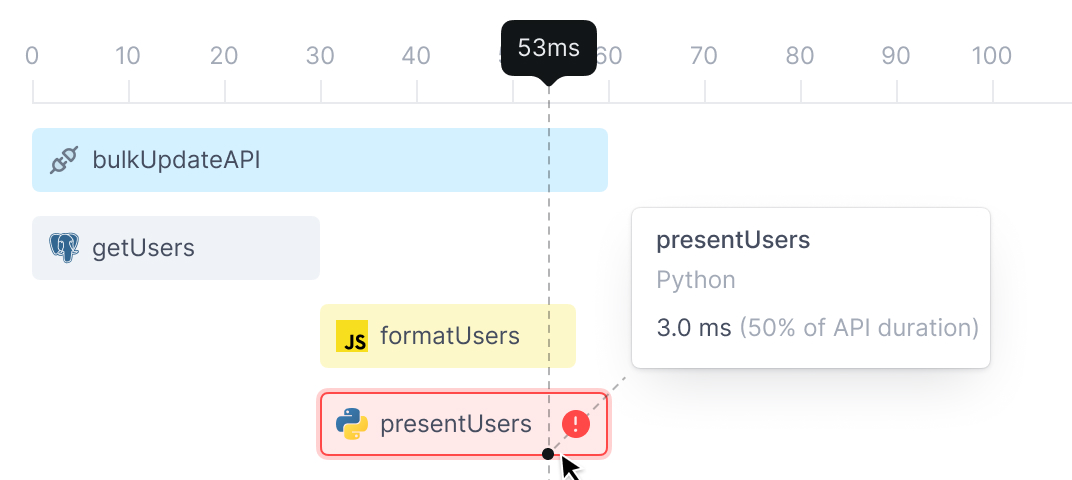The image size is (1072, 480).
Task: Click the 100 tick on the time axis
Action: tap(992, 56)
